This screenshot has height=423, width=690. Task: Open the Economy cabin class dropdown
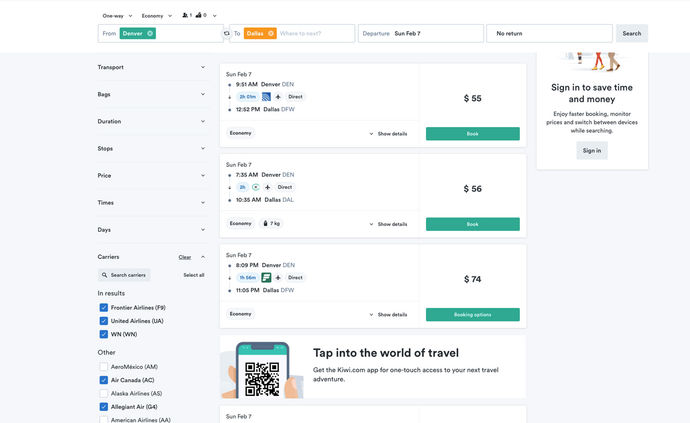click(156, 16)
